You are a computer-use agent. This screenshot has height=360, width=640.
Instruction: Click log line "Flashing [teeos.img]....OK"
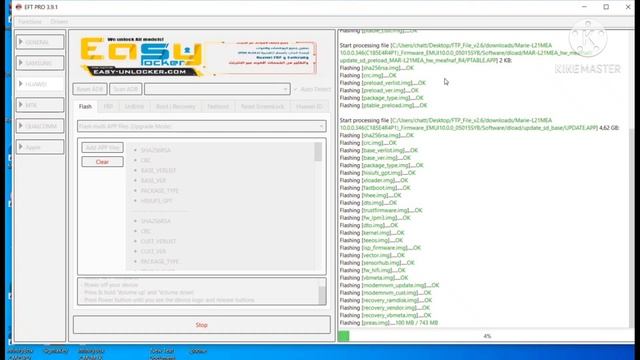(x=371, y=240)
